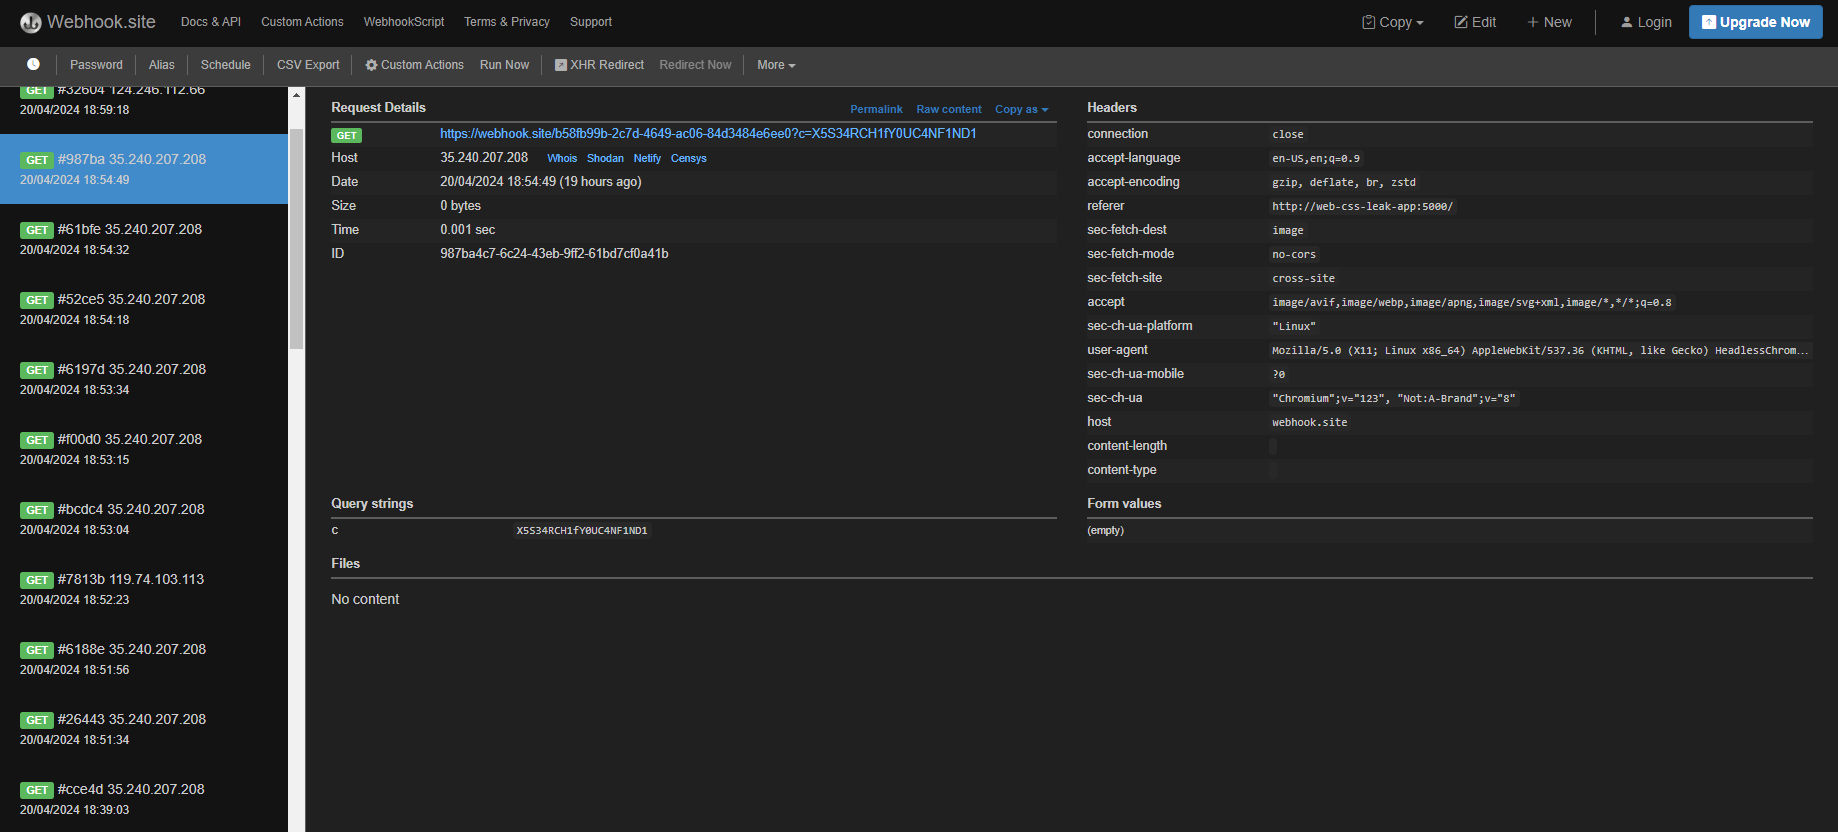The image size is (1838, 832).
Task: Expand the Copy as dropdown
Action: coord(1021,109)
